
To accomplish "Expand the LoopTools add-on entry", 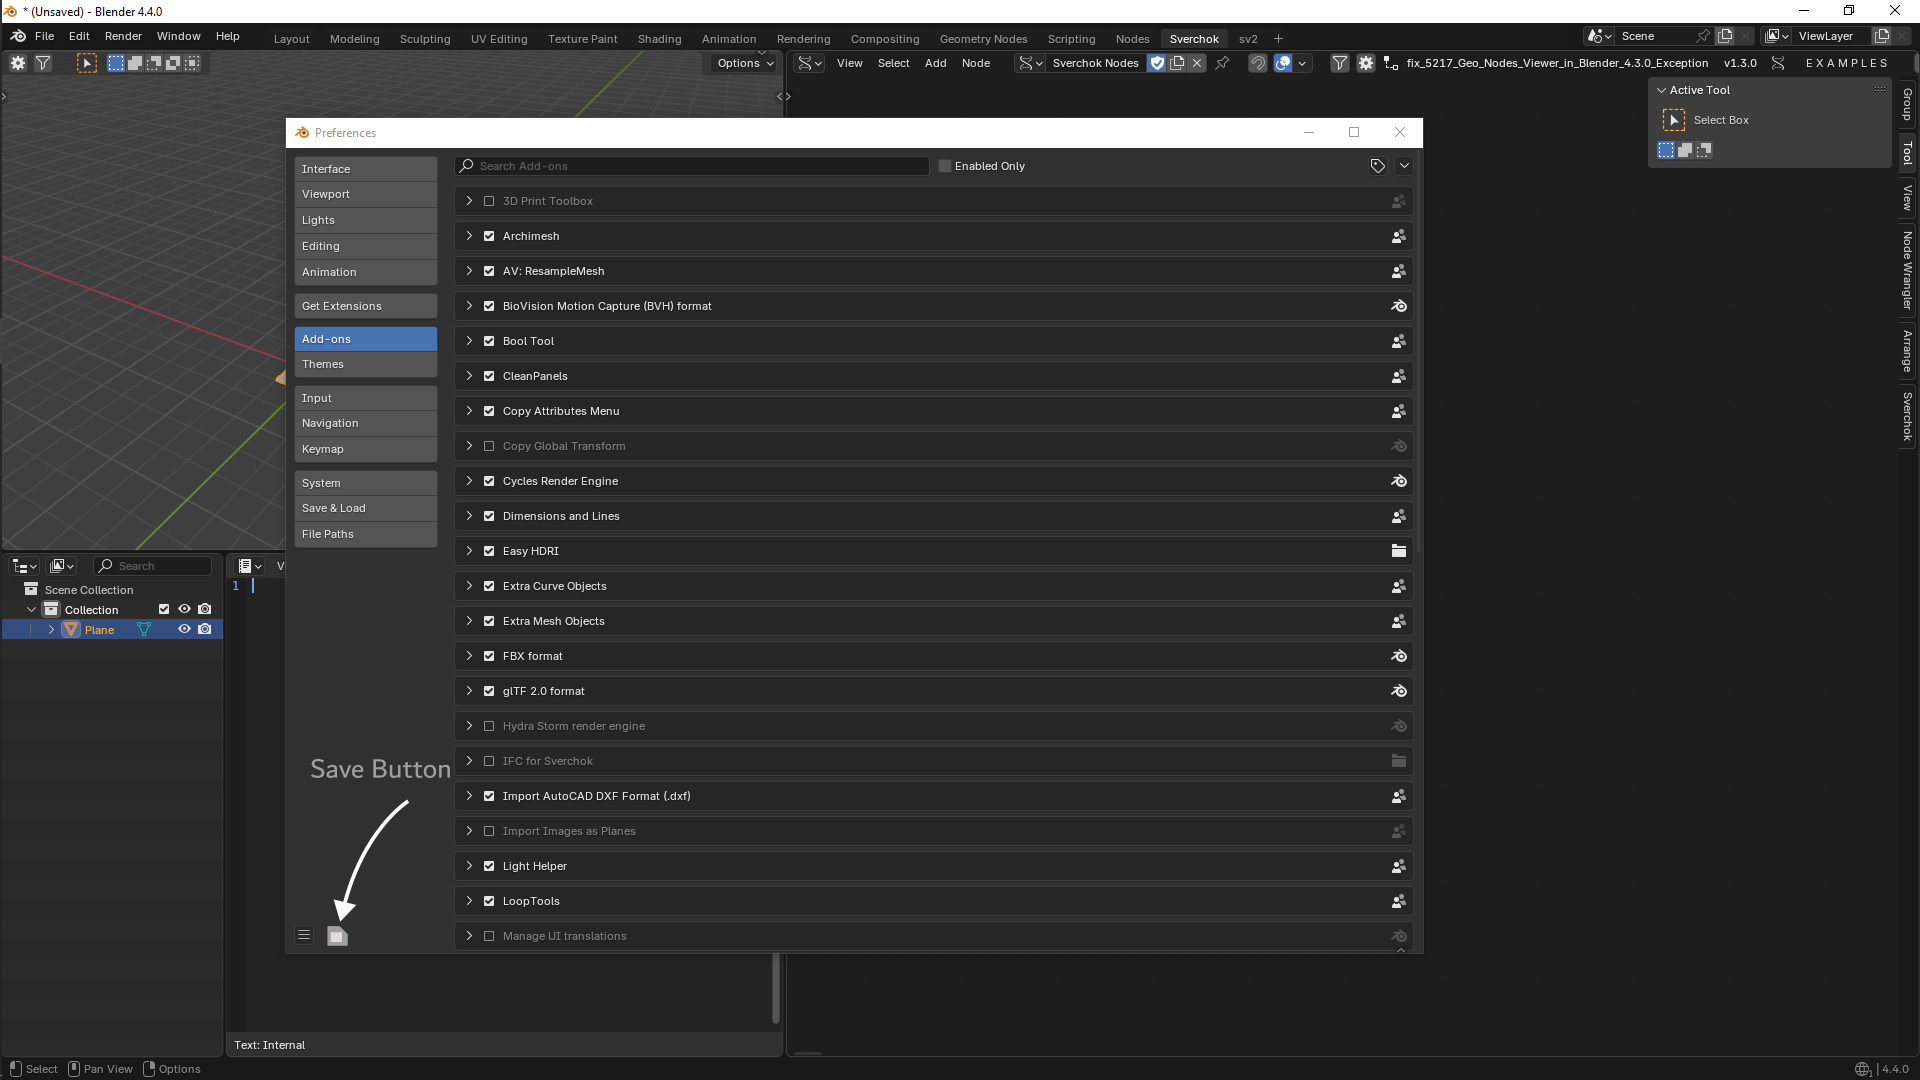I will click(x=469, y=901).
